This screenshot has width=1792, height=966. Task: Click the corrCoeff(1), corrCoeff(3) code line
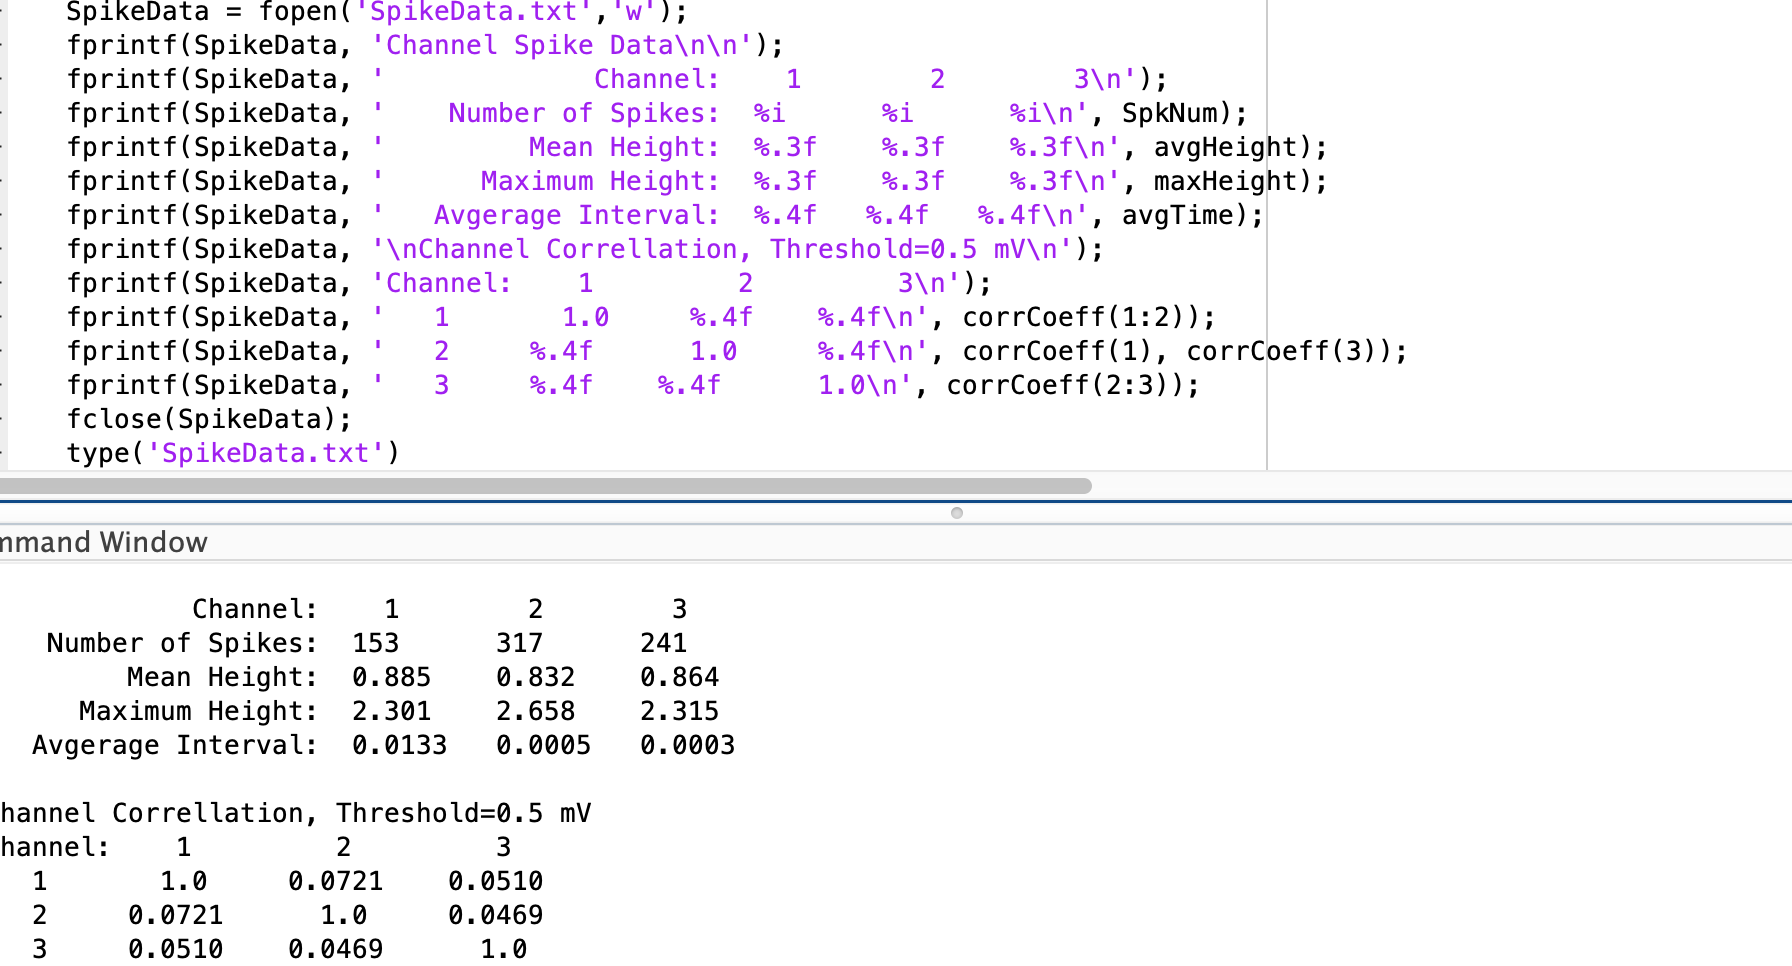pos(737,352)
